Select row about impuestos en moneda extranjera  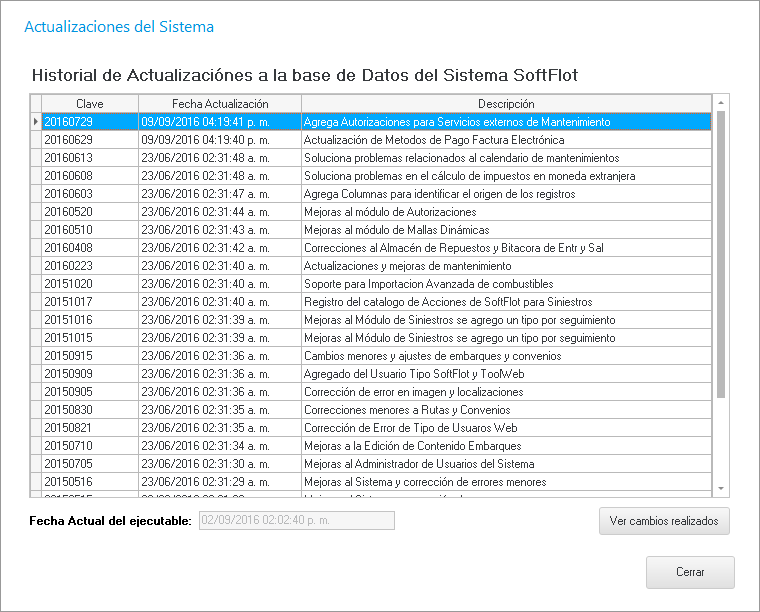click(x=468, y=176)
